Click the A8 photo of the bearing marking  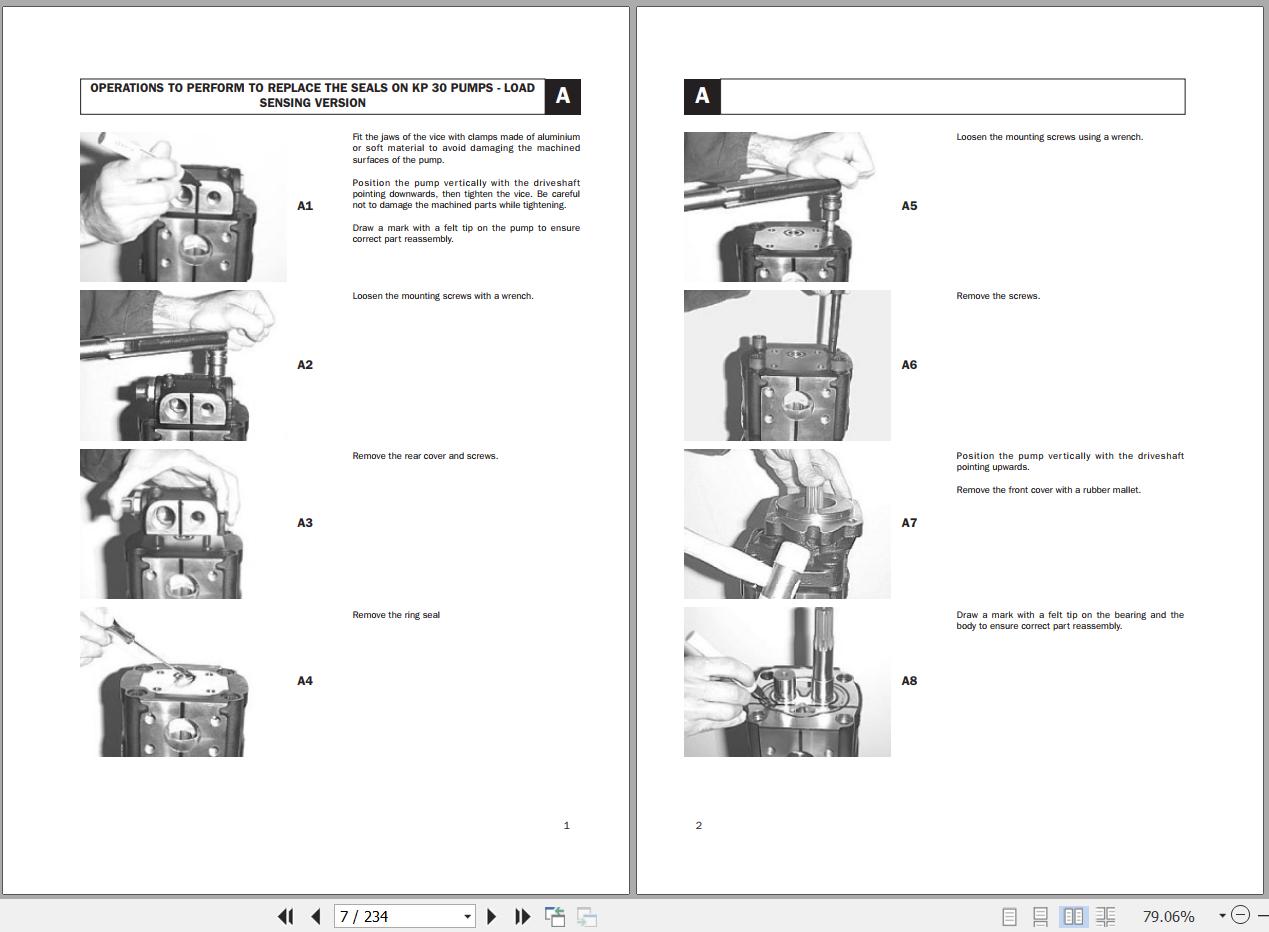(x=787, y=682)
